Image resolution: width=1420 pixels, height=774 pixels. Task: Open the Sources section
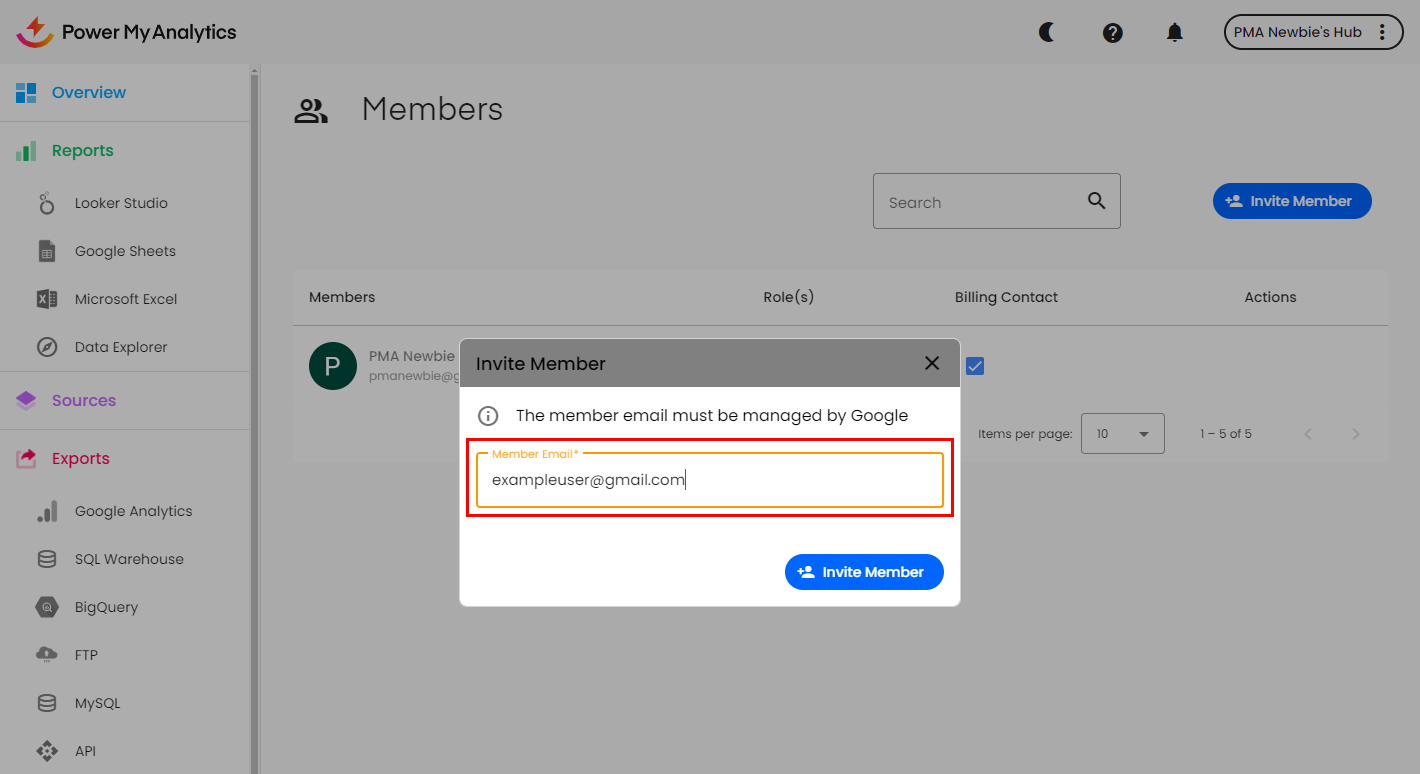coord(84,400)
